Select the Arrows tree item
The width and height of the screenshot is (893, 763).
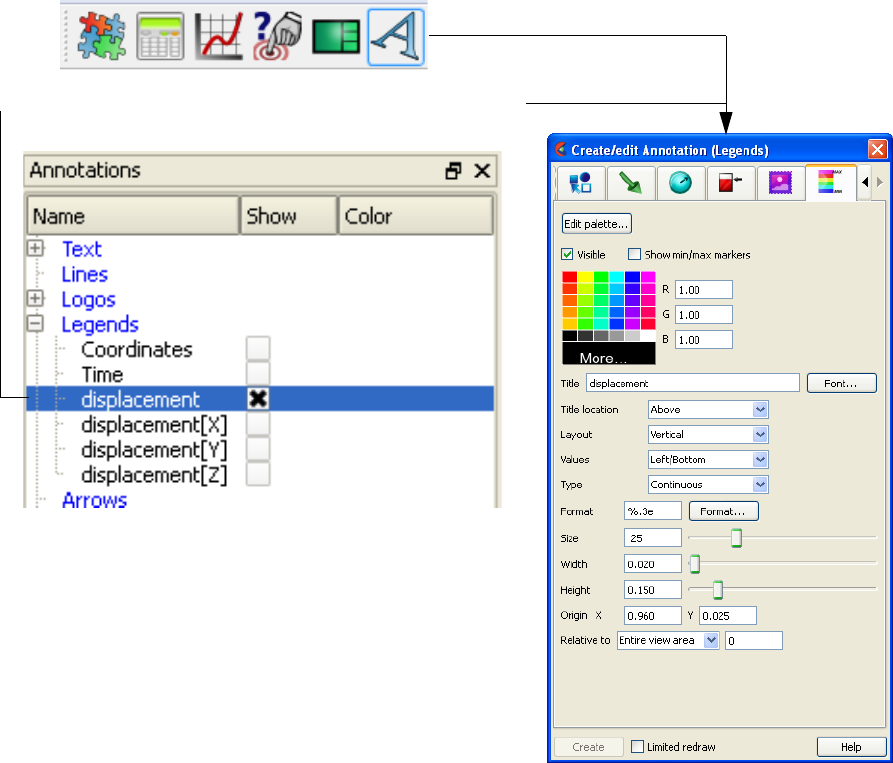[x=95, y=500]
